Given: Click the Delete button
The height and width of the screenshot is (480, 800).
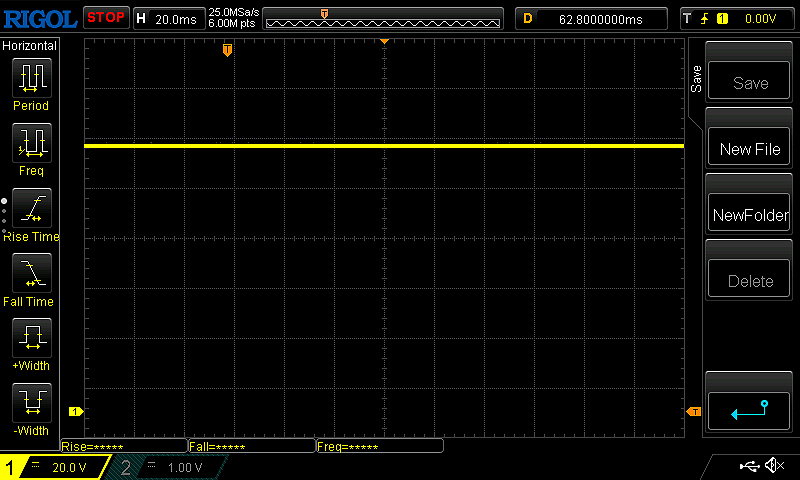Looking at the screenshot, I should pos(749,279).
